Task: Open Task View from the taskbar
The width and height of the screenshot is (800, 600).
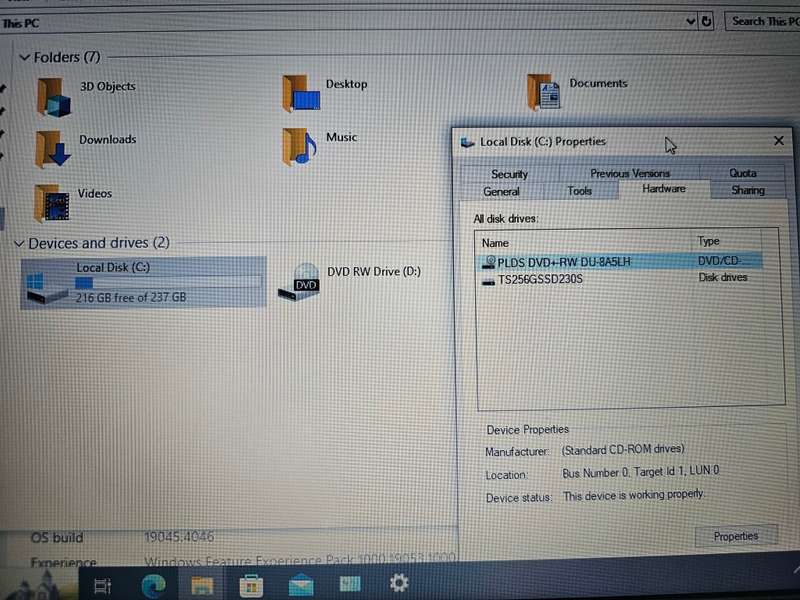Action: pos(103,586)
